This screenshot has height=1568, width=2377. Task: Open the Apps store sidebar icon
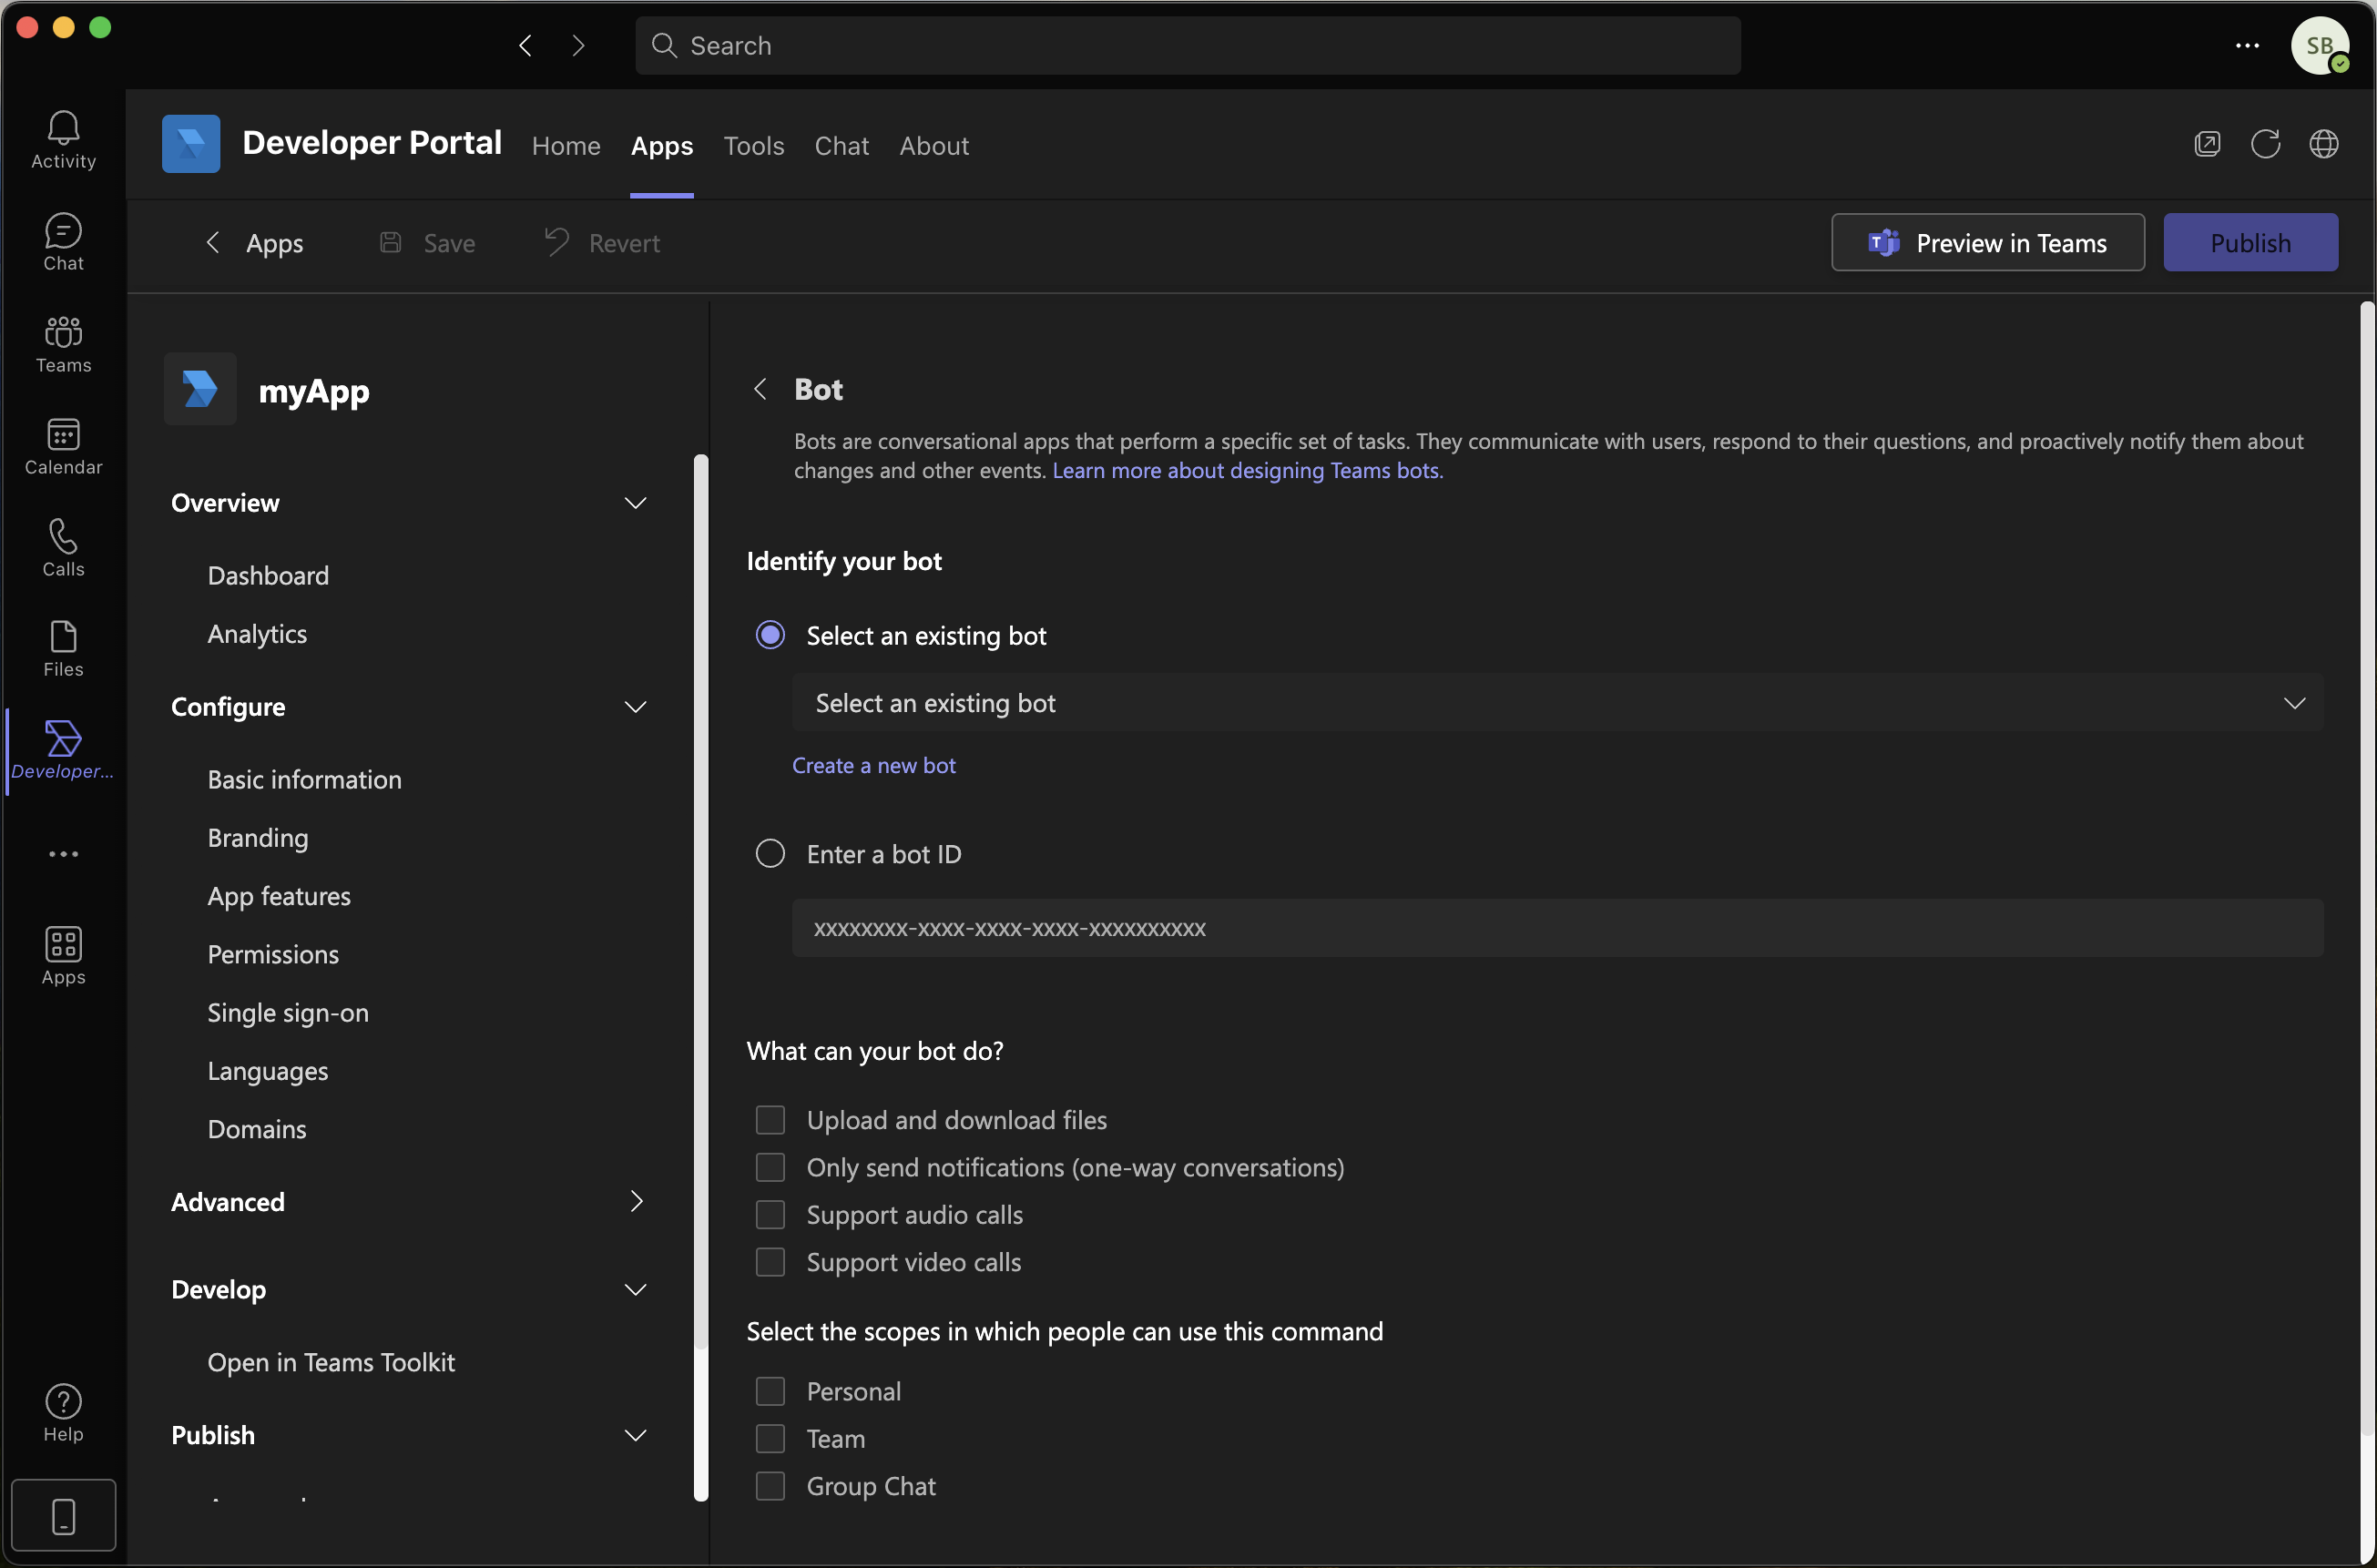(x=63, y=955)
